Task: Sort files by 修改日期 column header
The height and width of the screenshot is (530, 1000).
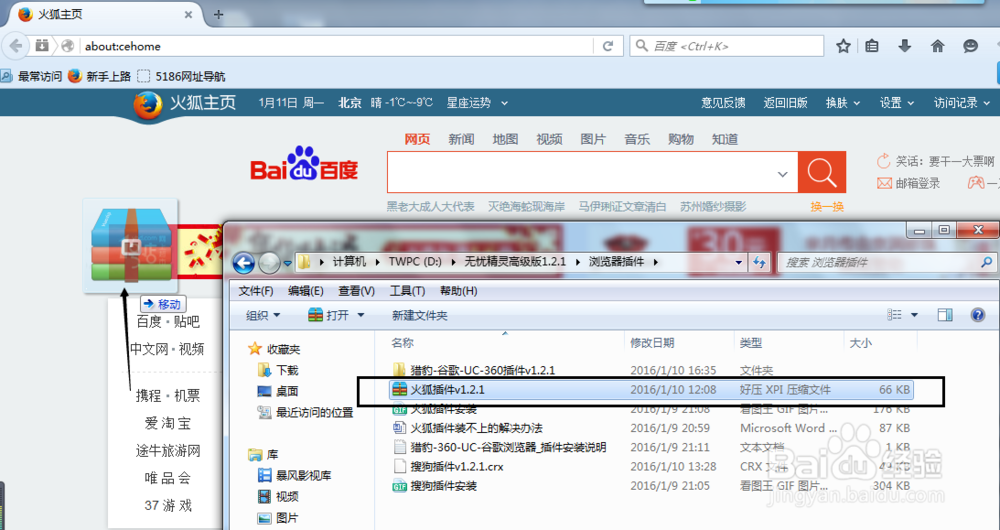Action: [652, 343]
